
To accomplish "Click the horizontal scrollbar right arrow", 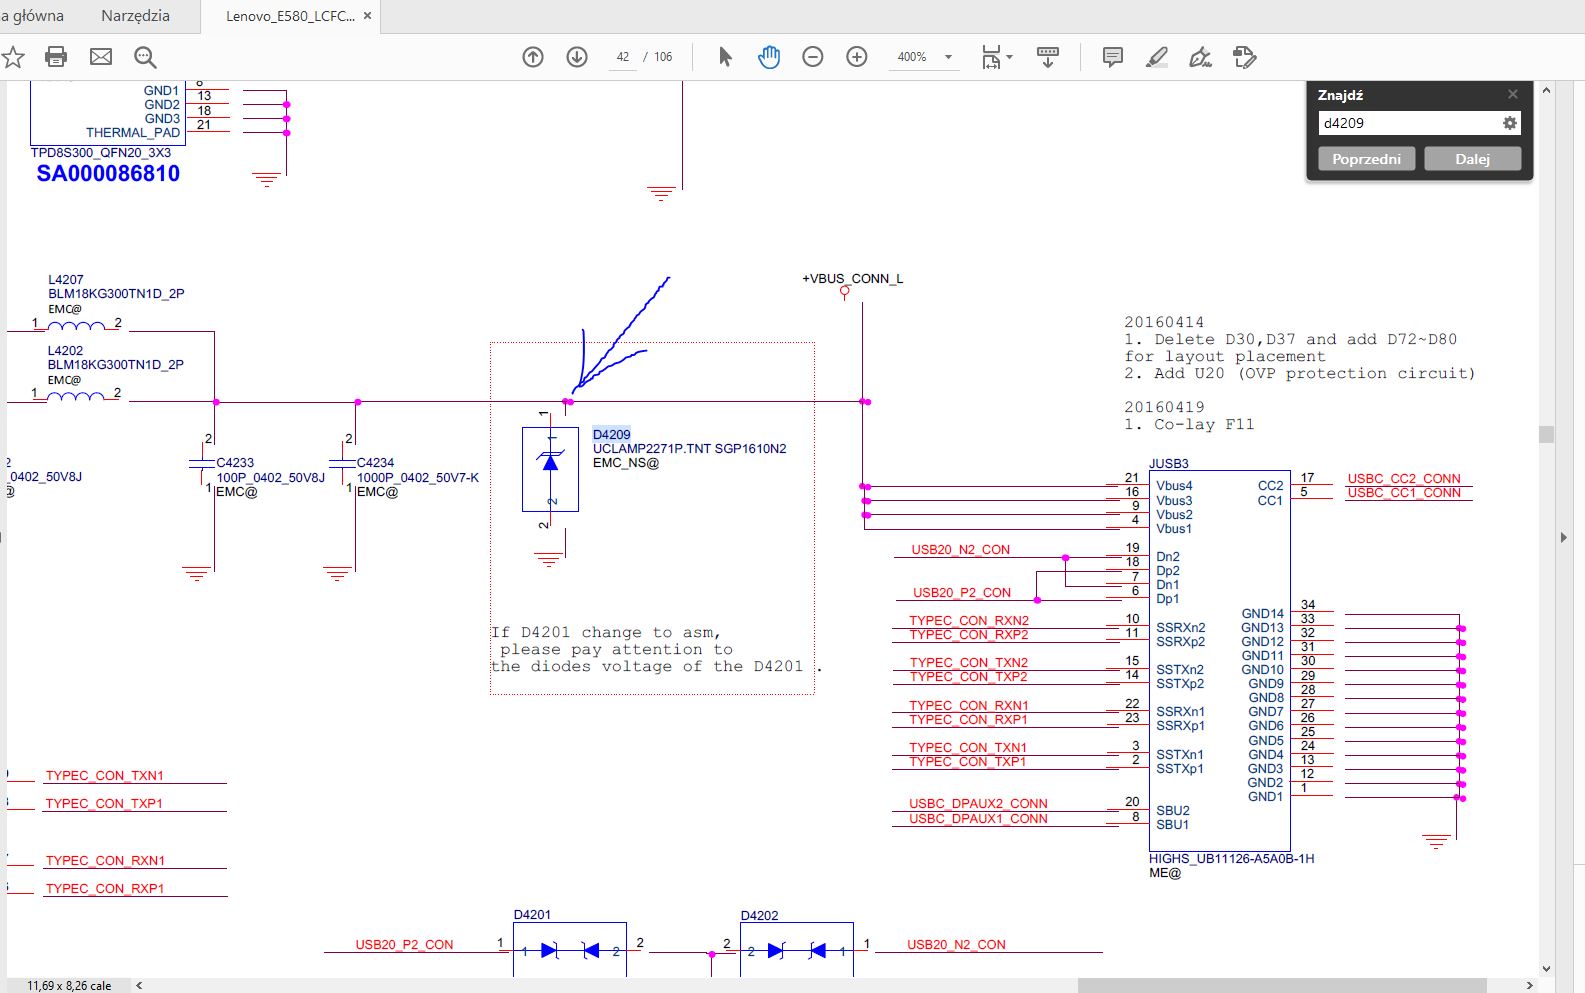I will 1530,985.
